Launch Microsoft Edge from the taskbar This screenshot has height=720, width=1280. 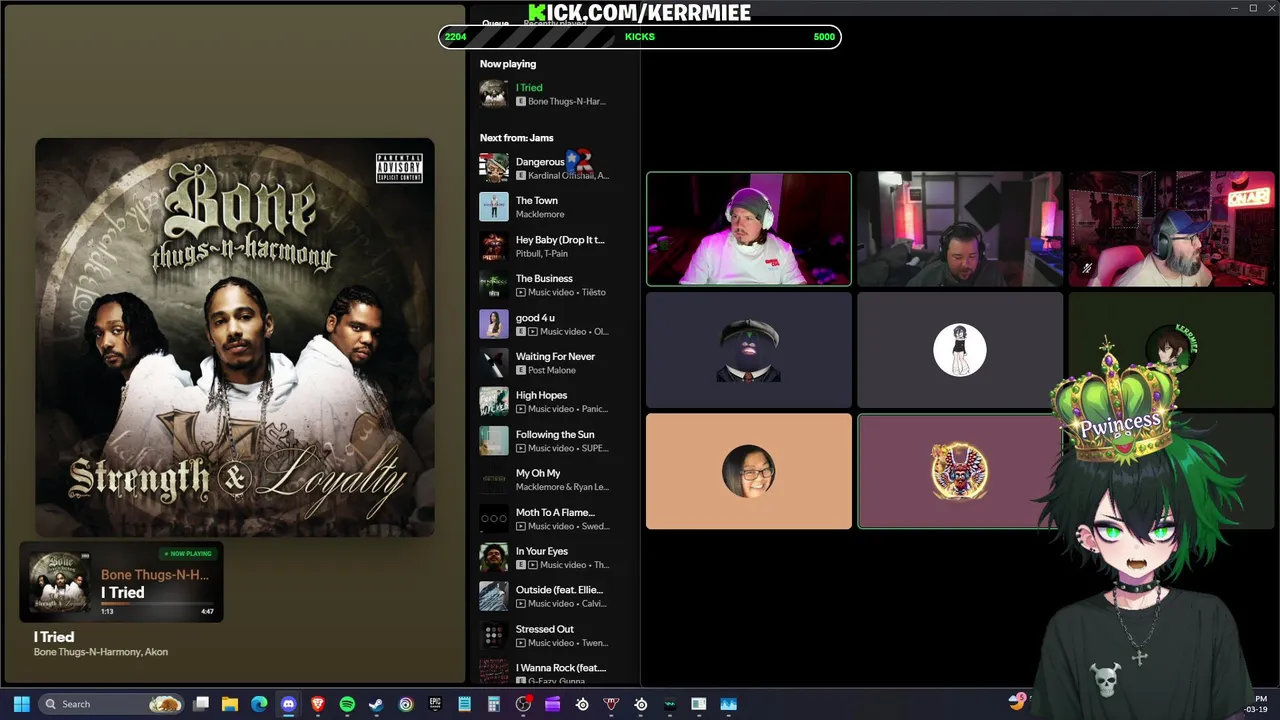tap(259, 704)
